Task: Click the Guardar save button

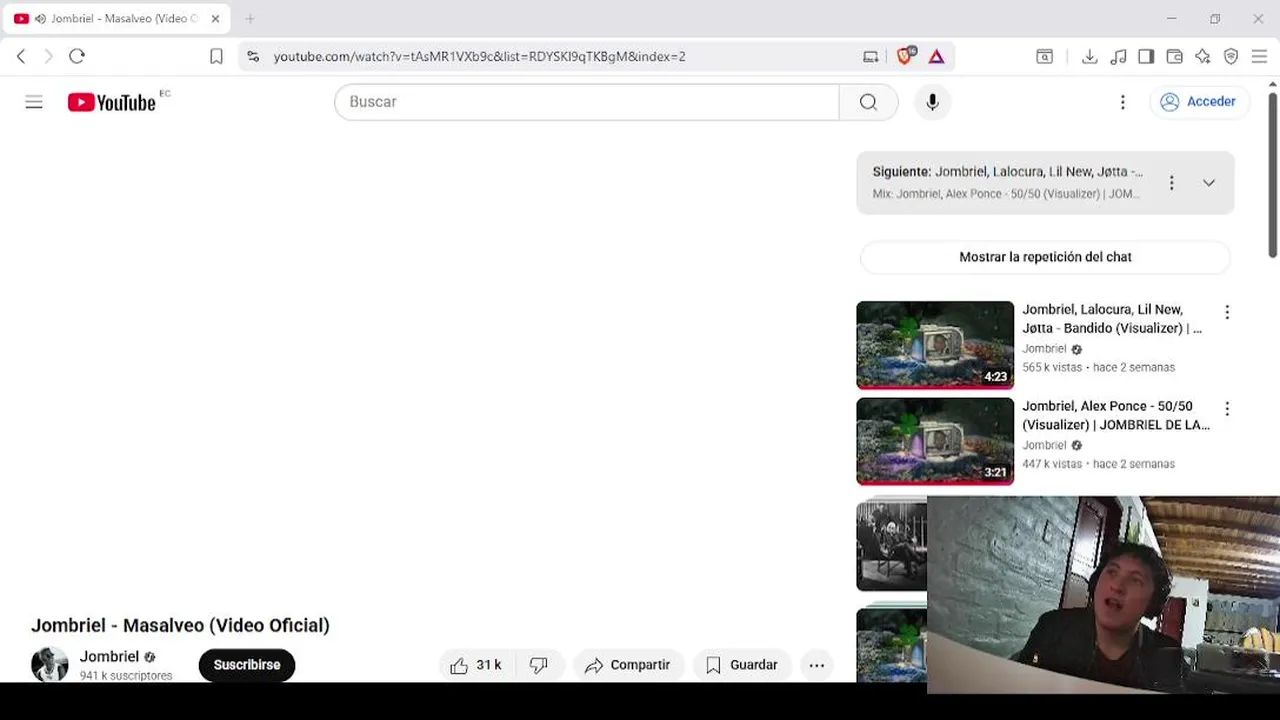Action: tap(742, 665)
